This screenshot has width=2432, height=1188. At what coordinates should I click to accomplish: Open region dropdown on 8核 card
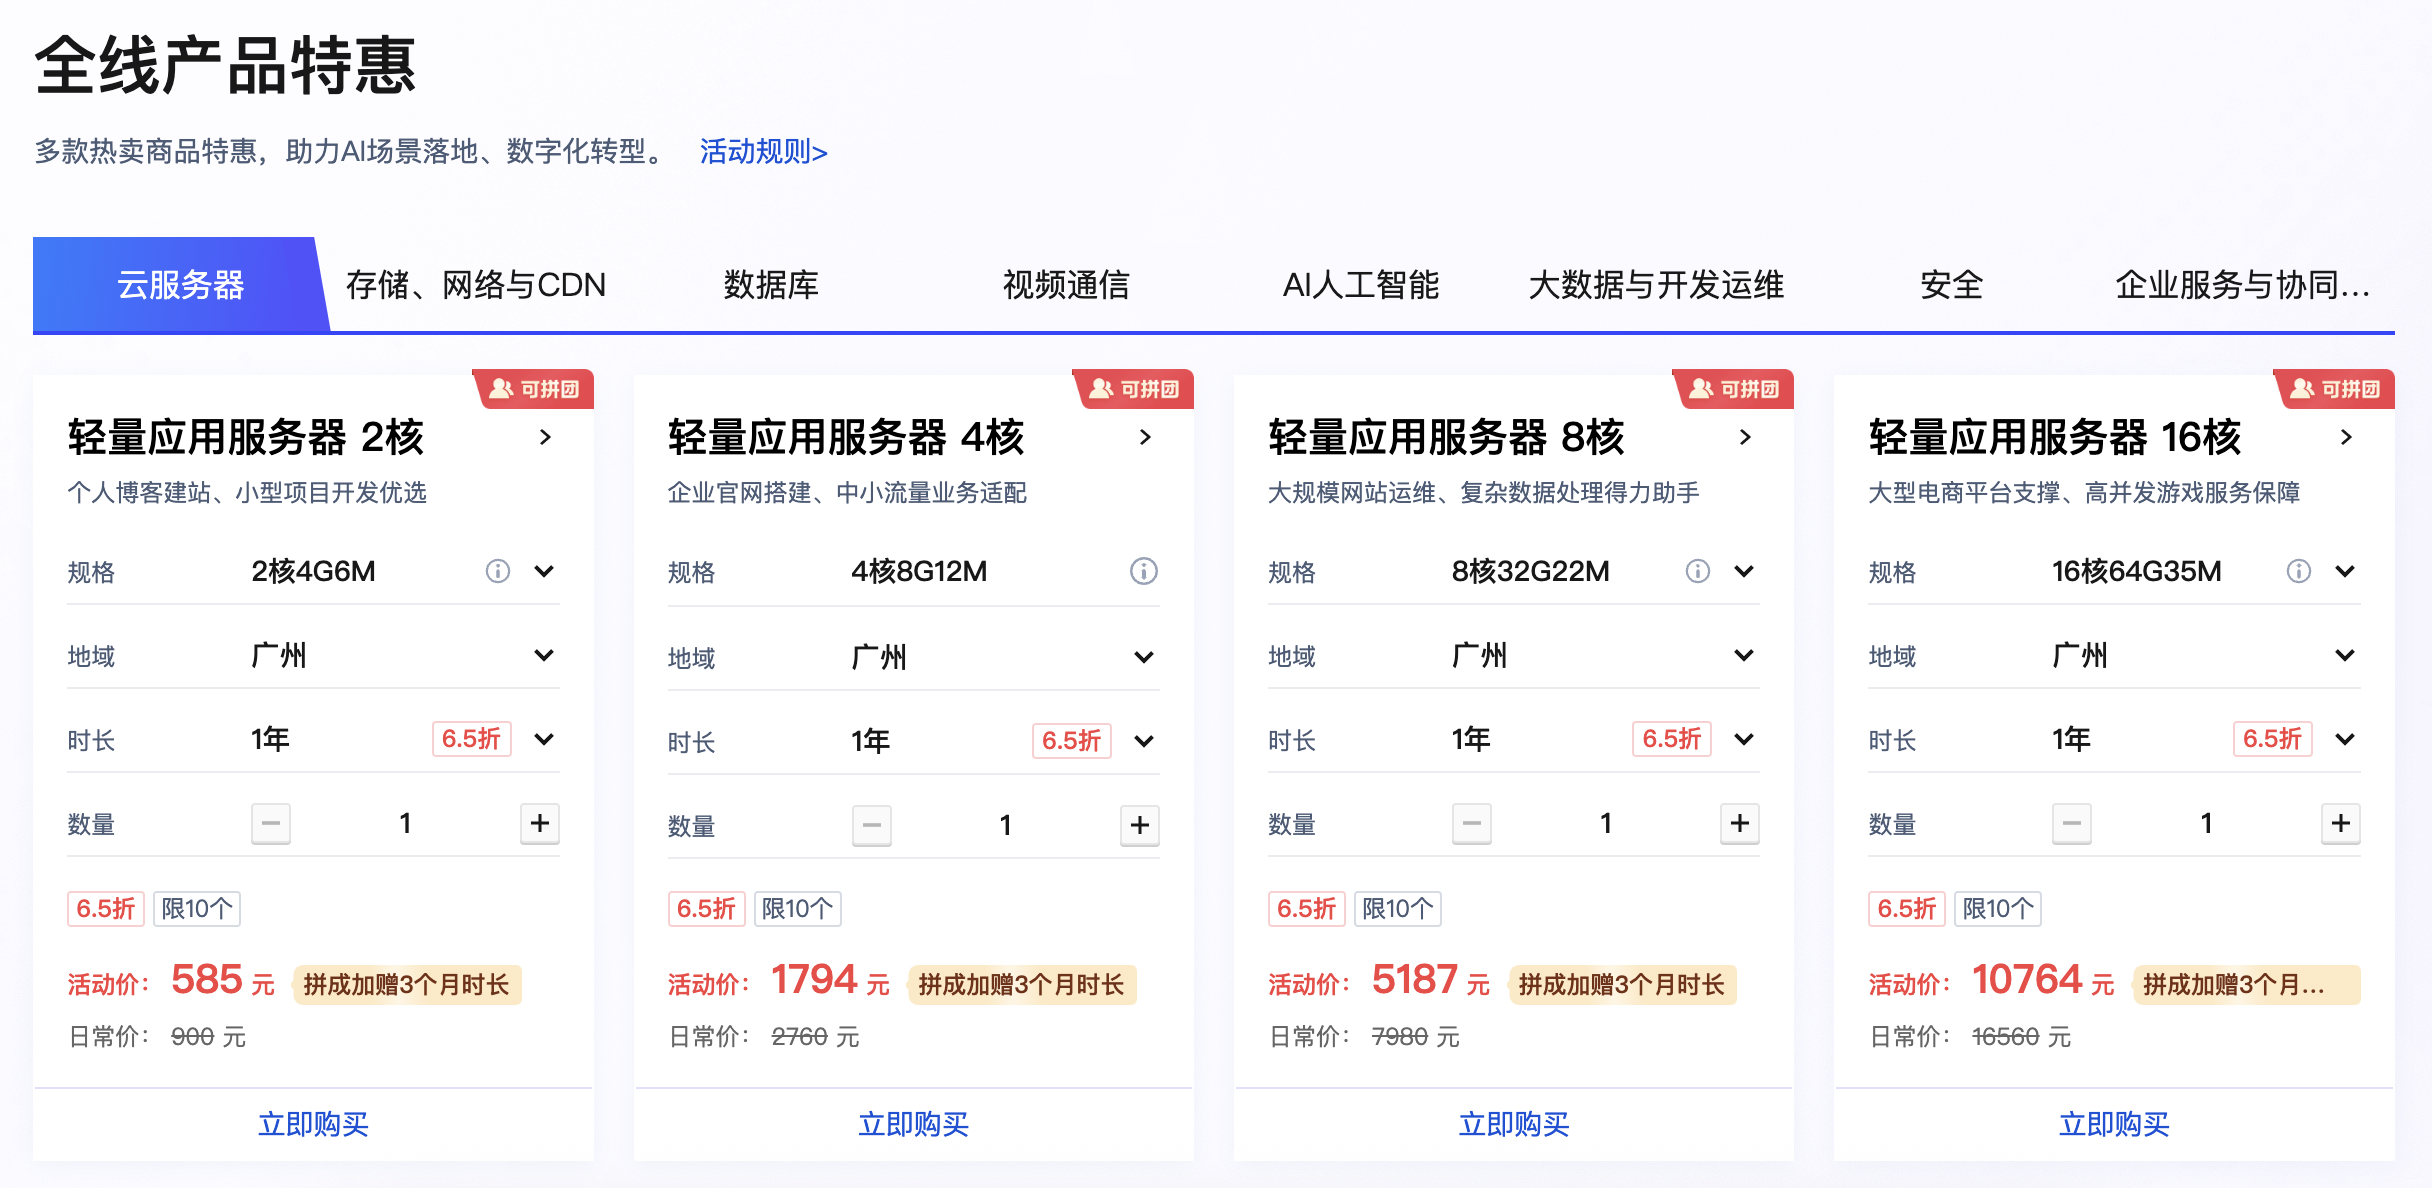(1744, 655)
